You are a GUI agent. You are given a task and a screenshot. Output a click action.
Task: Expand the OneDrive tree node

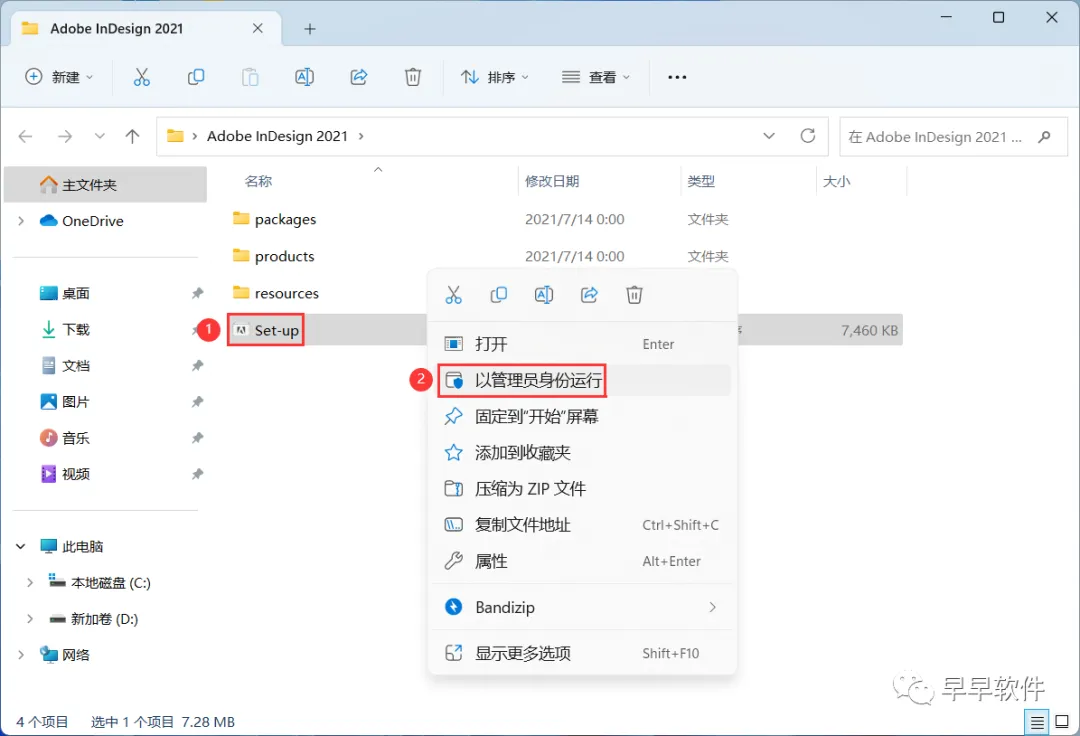point(21,221)
